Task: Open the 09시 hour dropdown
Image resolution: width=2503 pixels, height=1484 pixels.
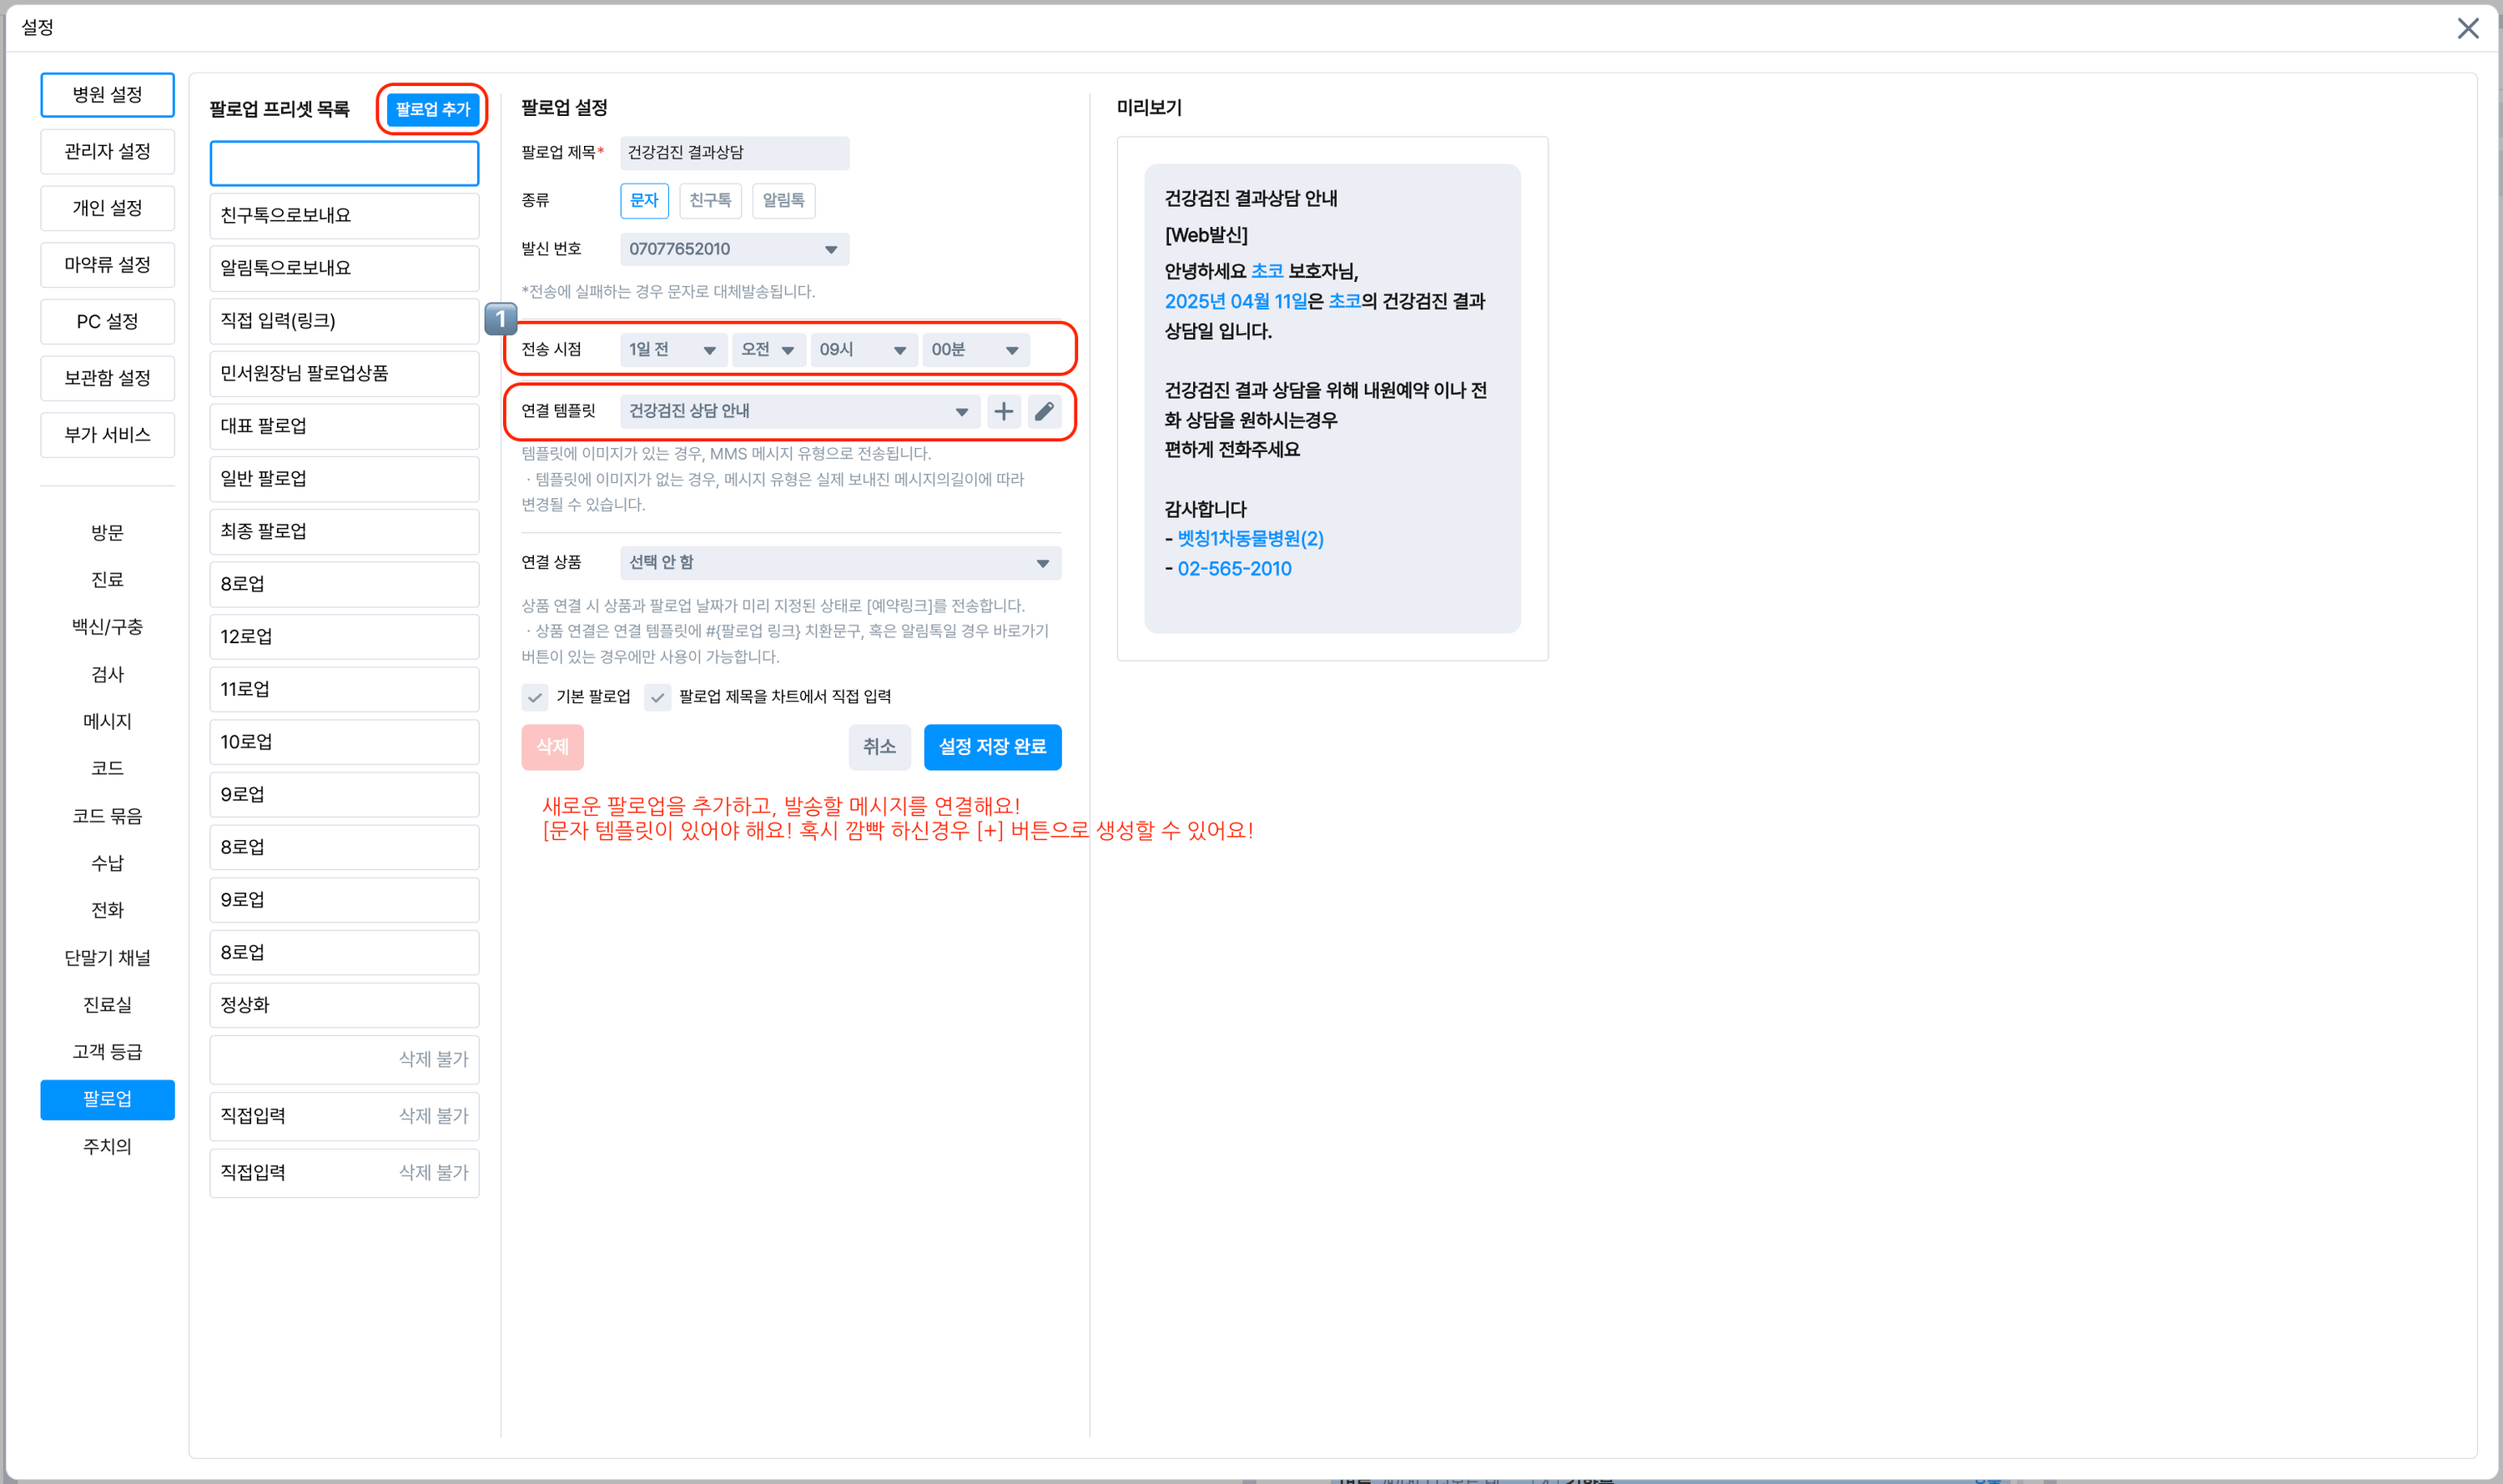Action: pyautogui.click(x=862, y=350)
